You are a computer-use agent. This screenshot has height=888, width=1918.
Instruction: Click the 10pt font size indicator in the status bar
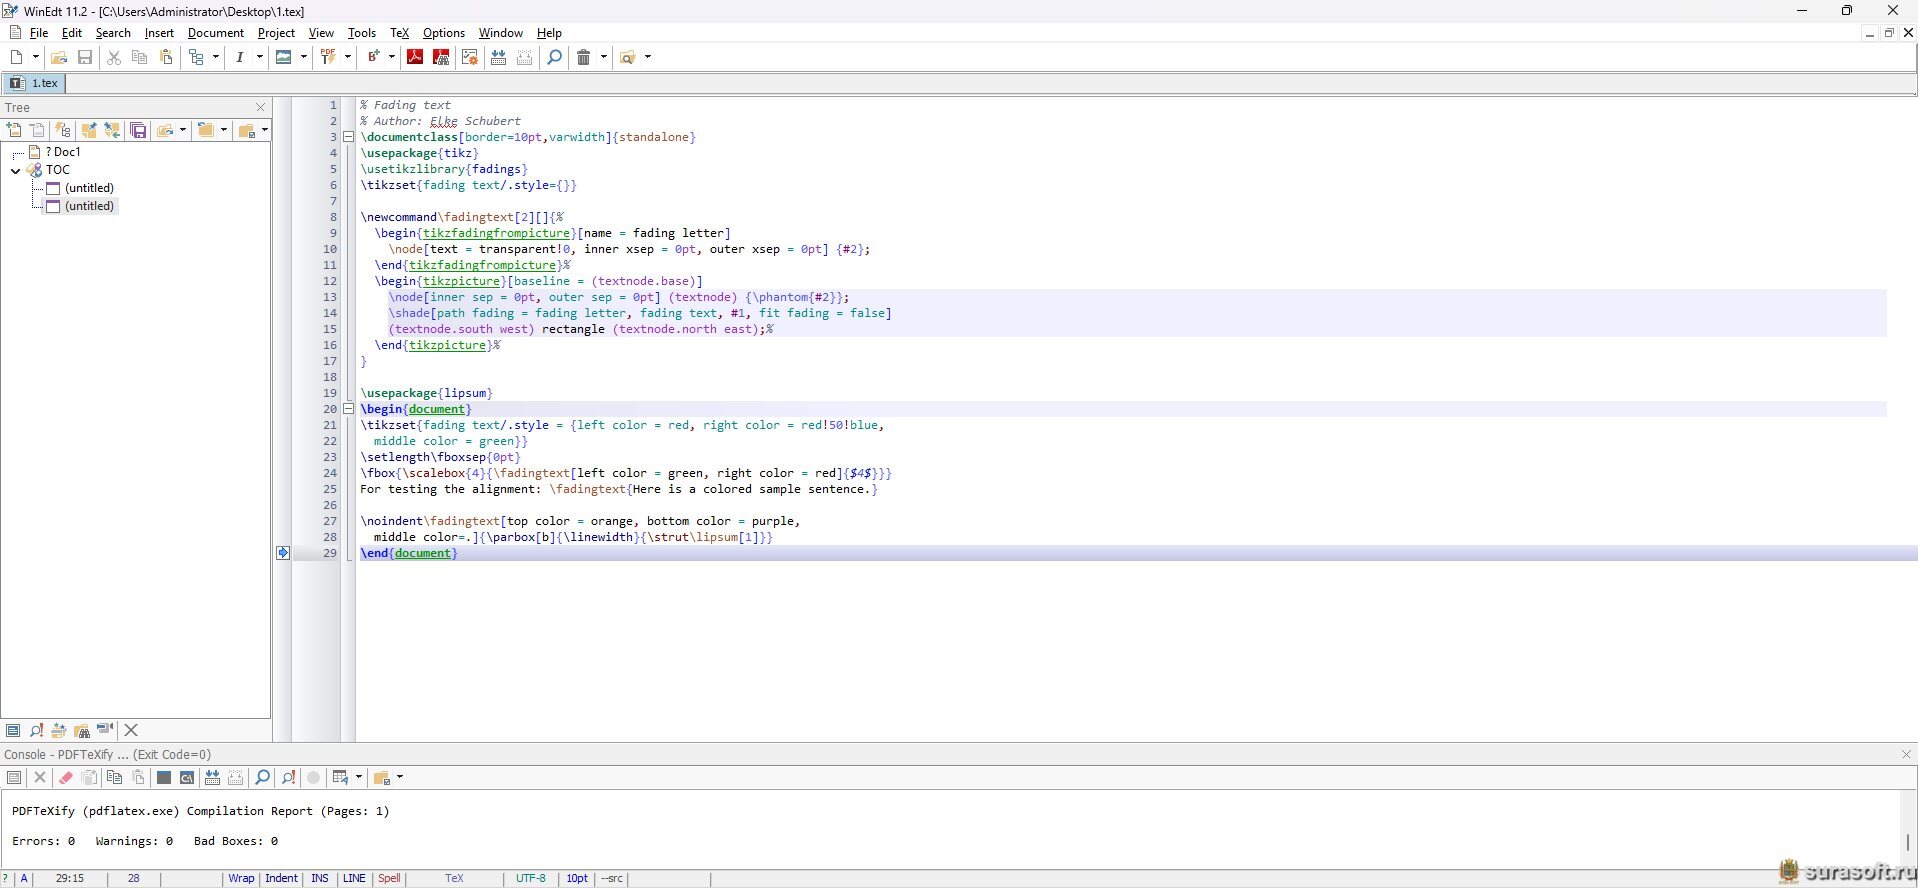point(577,879)
